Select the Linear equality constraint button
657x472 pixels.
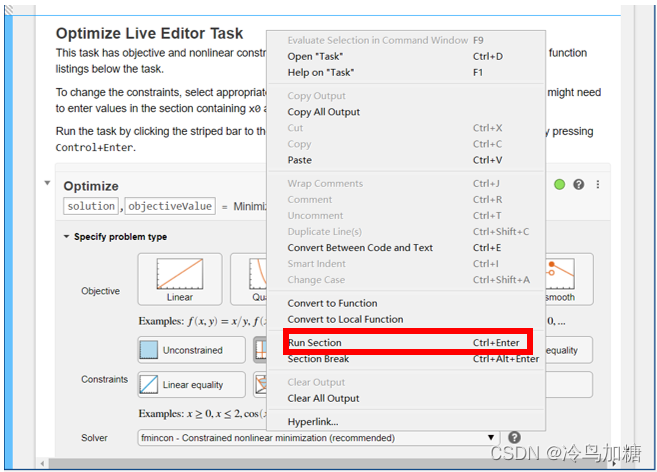click(x=191, y=385)
